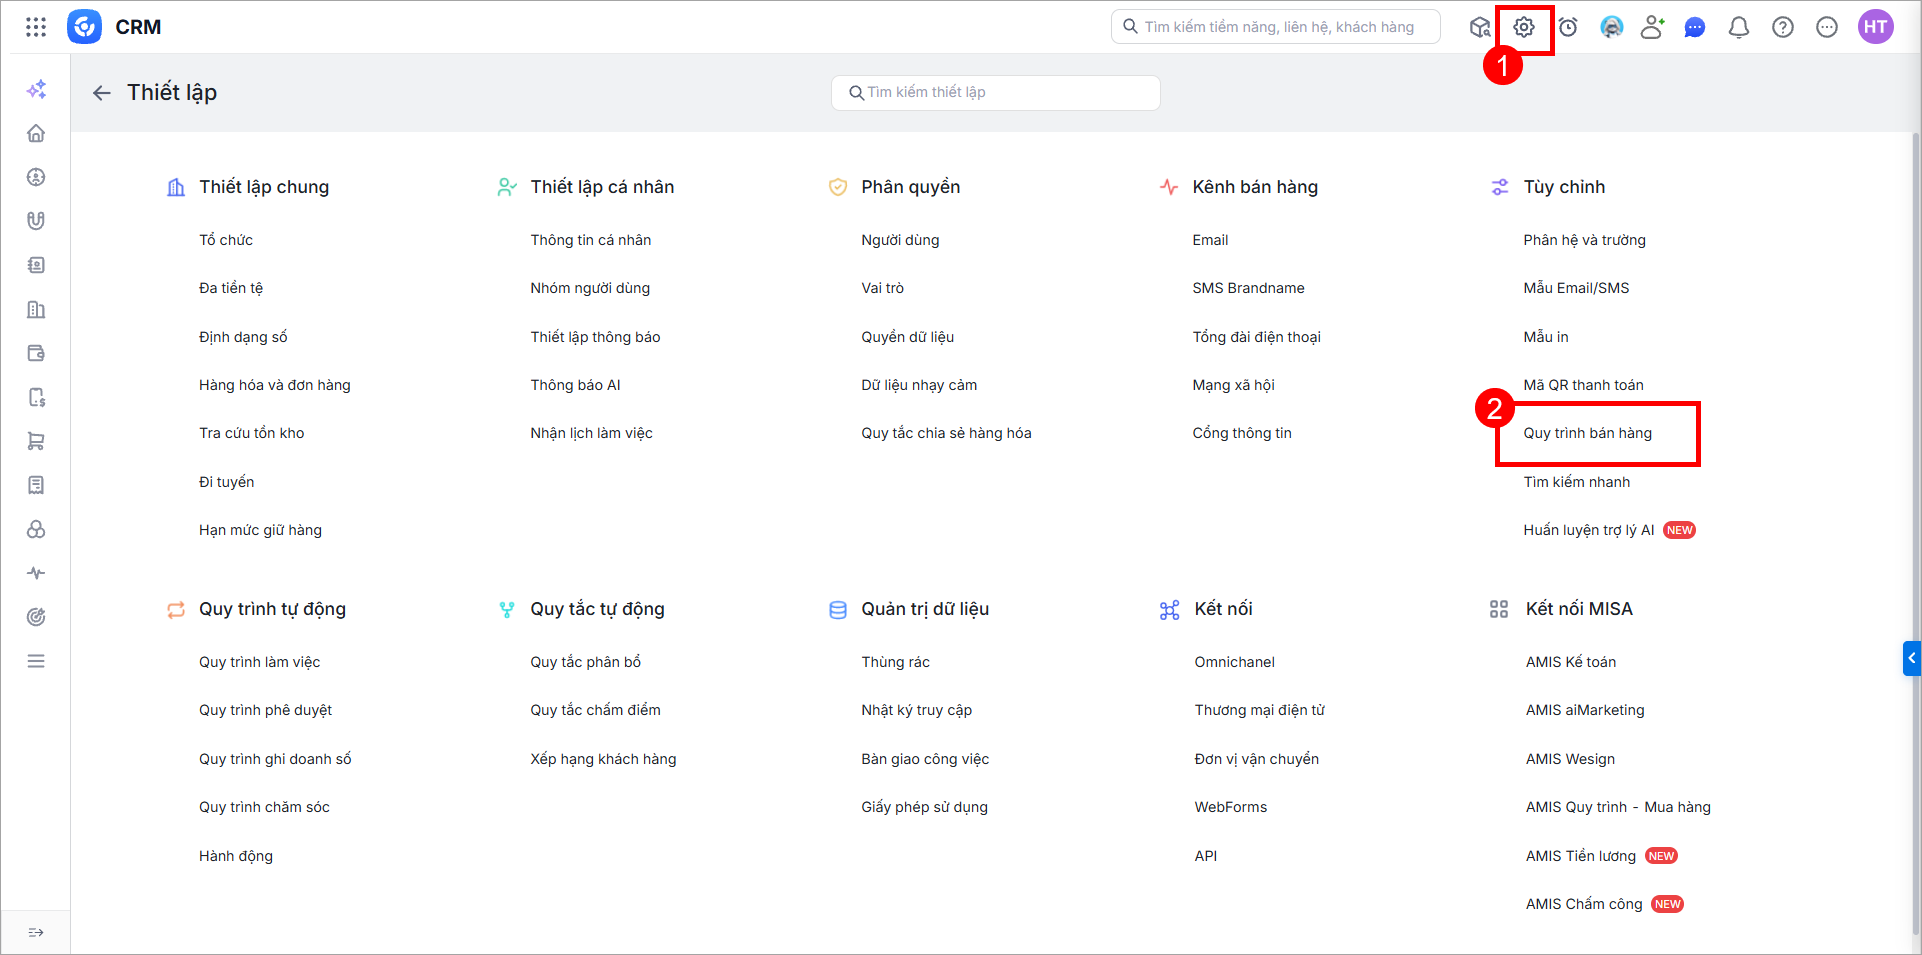Open the invoice document icon in the sidebar
The height and width of the screenshot is (955, 1922).
coord(36,485)
